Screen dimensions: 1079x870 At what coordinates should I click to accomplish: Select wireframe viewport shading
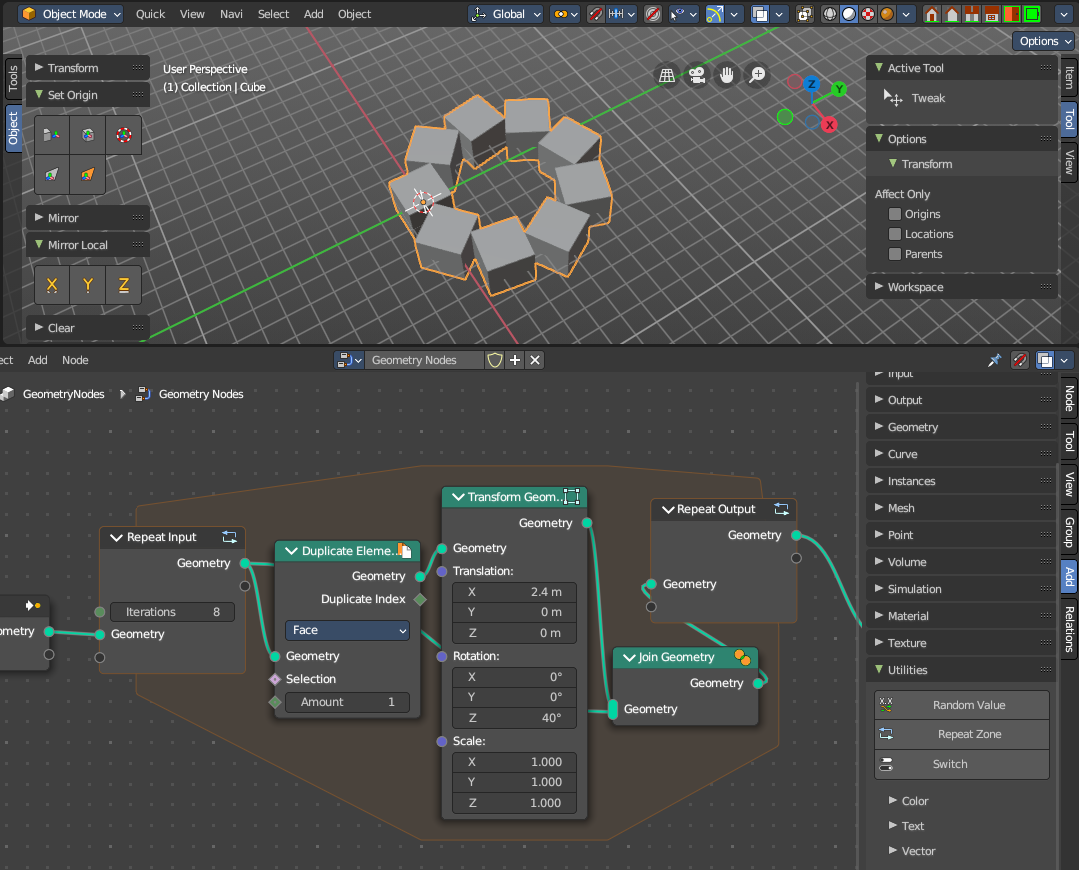coord(830,14)
